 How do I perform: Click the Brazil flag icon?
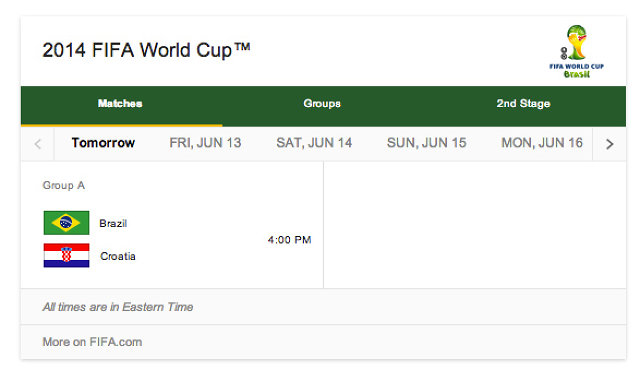click(x=66, y=223)
